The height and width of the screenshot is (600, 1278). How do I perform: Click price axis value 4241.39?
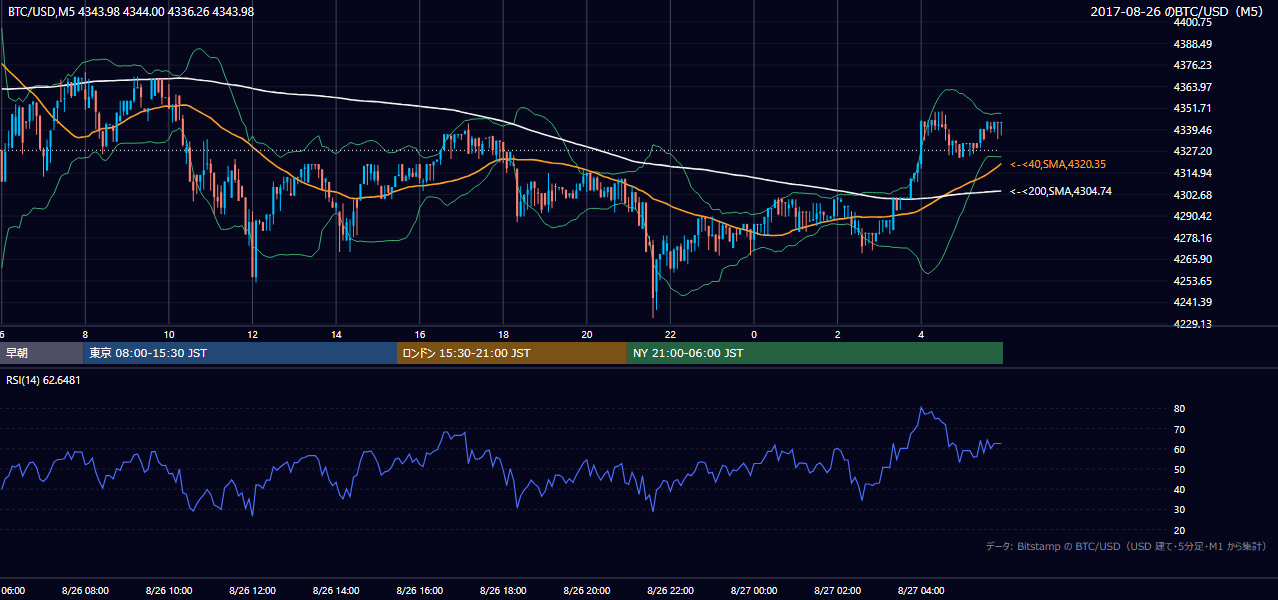point(1193,302)
